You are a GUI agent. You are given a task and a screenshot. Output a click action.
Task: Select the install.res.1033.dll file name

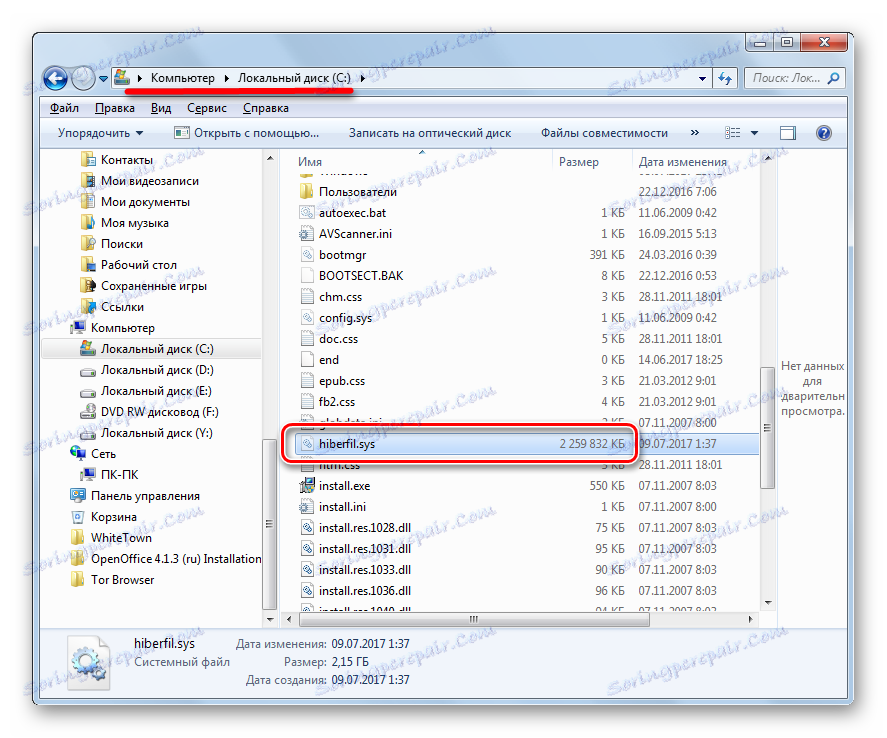pos(365,569)
